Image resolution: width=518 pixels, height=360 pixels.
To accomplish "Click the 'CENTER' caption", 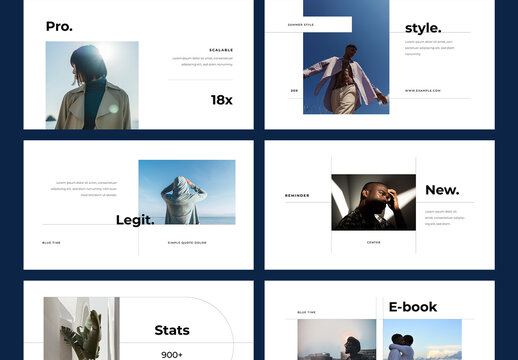I will [373, 242].
